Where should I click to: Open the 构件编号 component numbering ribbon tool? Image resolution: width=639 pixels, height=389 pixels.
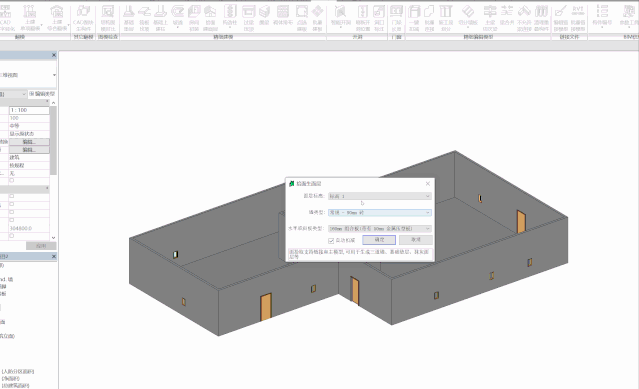(602, 17)
